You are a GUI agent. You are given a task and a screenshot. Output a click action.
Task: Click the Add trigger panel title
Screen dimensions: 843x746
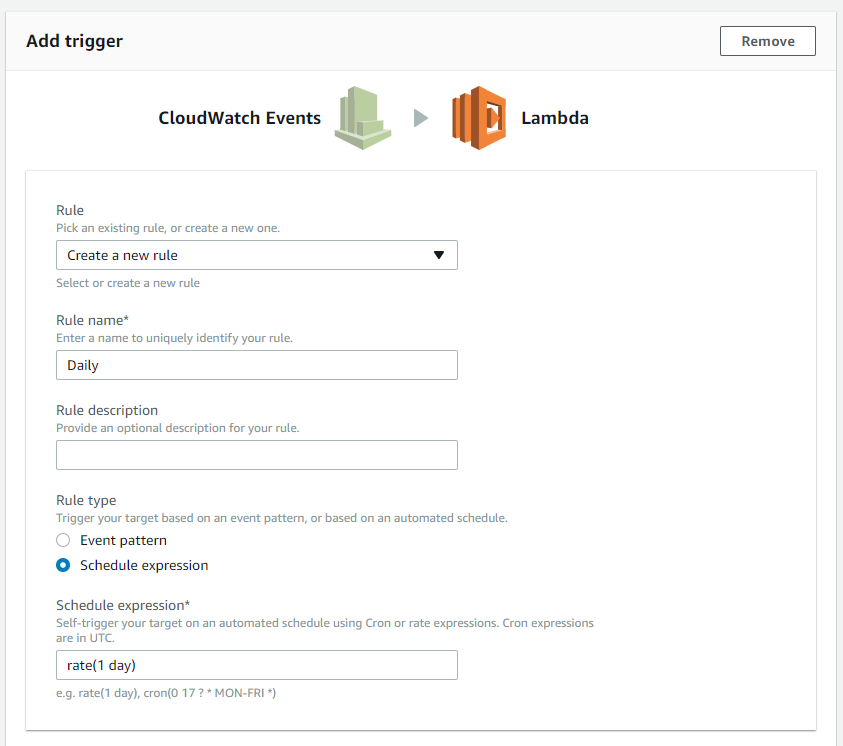75,41
